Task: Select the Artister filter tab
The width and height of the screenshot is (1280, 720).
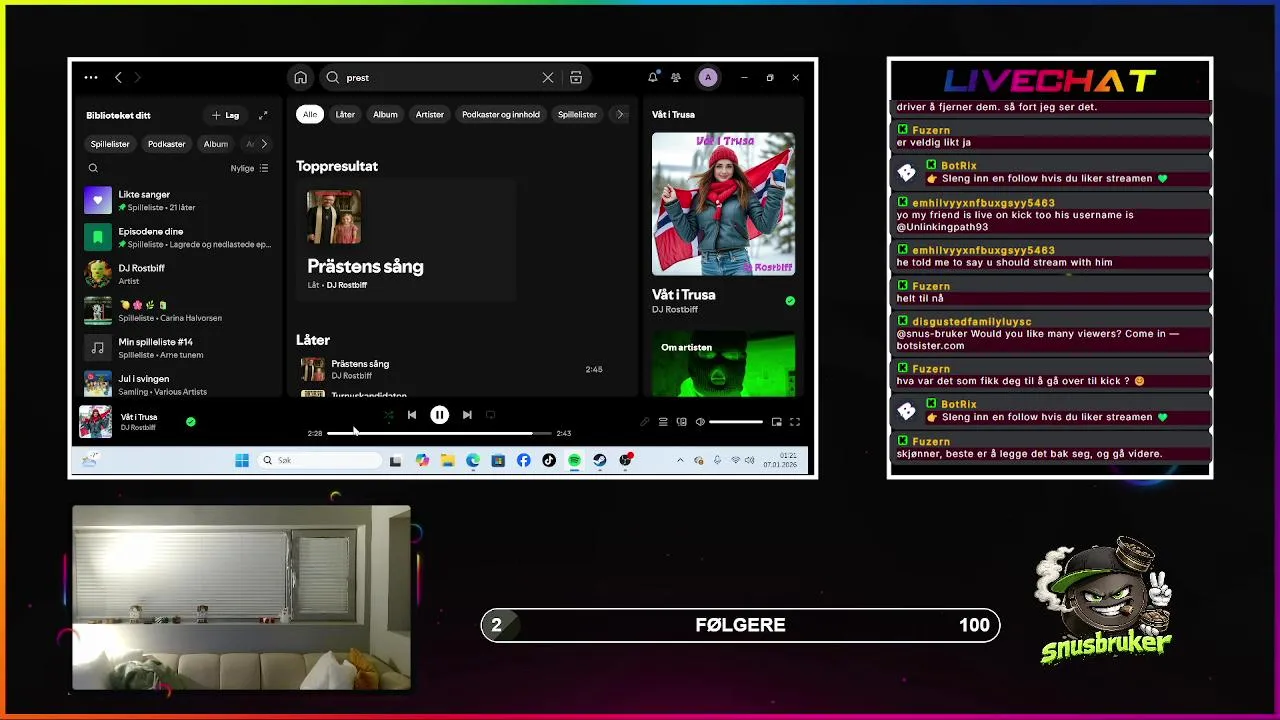Action: 430,114
